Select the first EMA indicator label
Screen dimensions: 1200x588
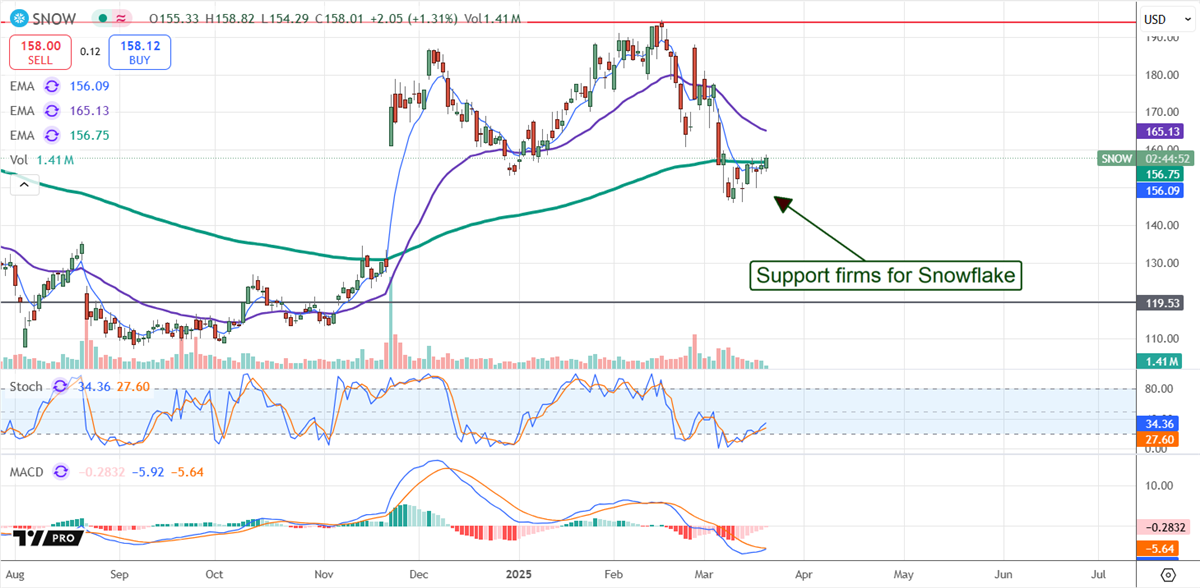point(23,88)
